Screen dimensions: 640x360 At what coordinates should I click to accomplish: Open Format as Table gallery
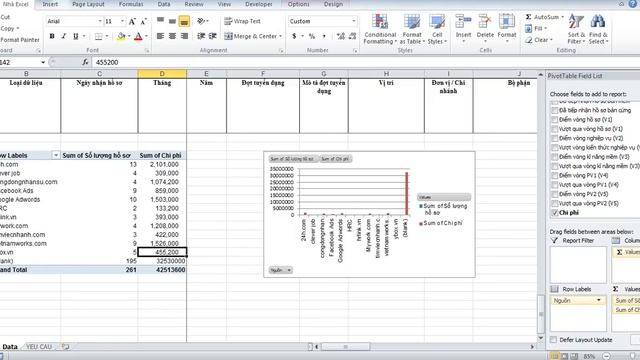click(x=412, y=29)
